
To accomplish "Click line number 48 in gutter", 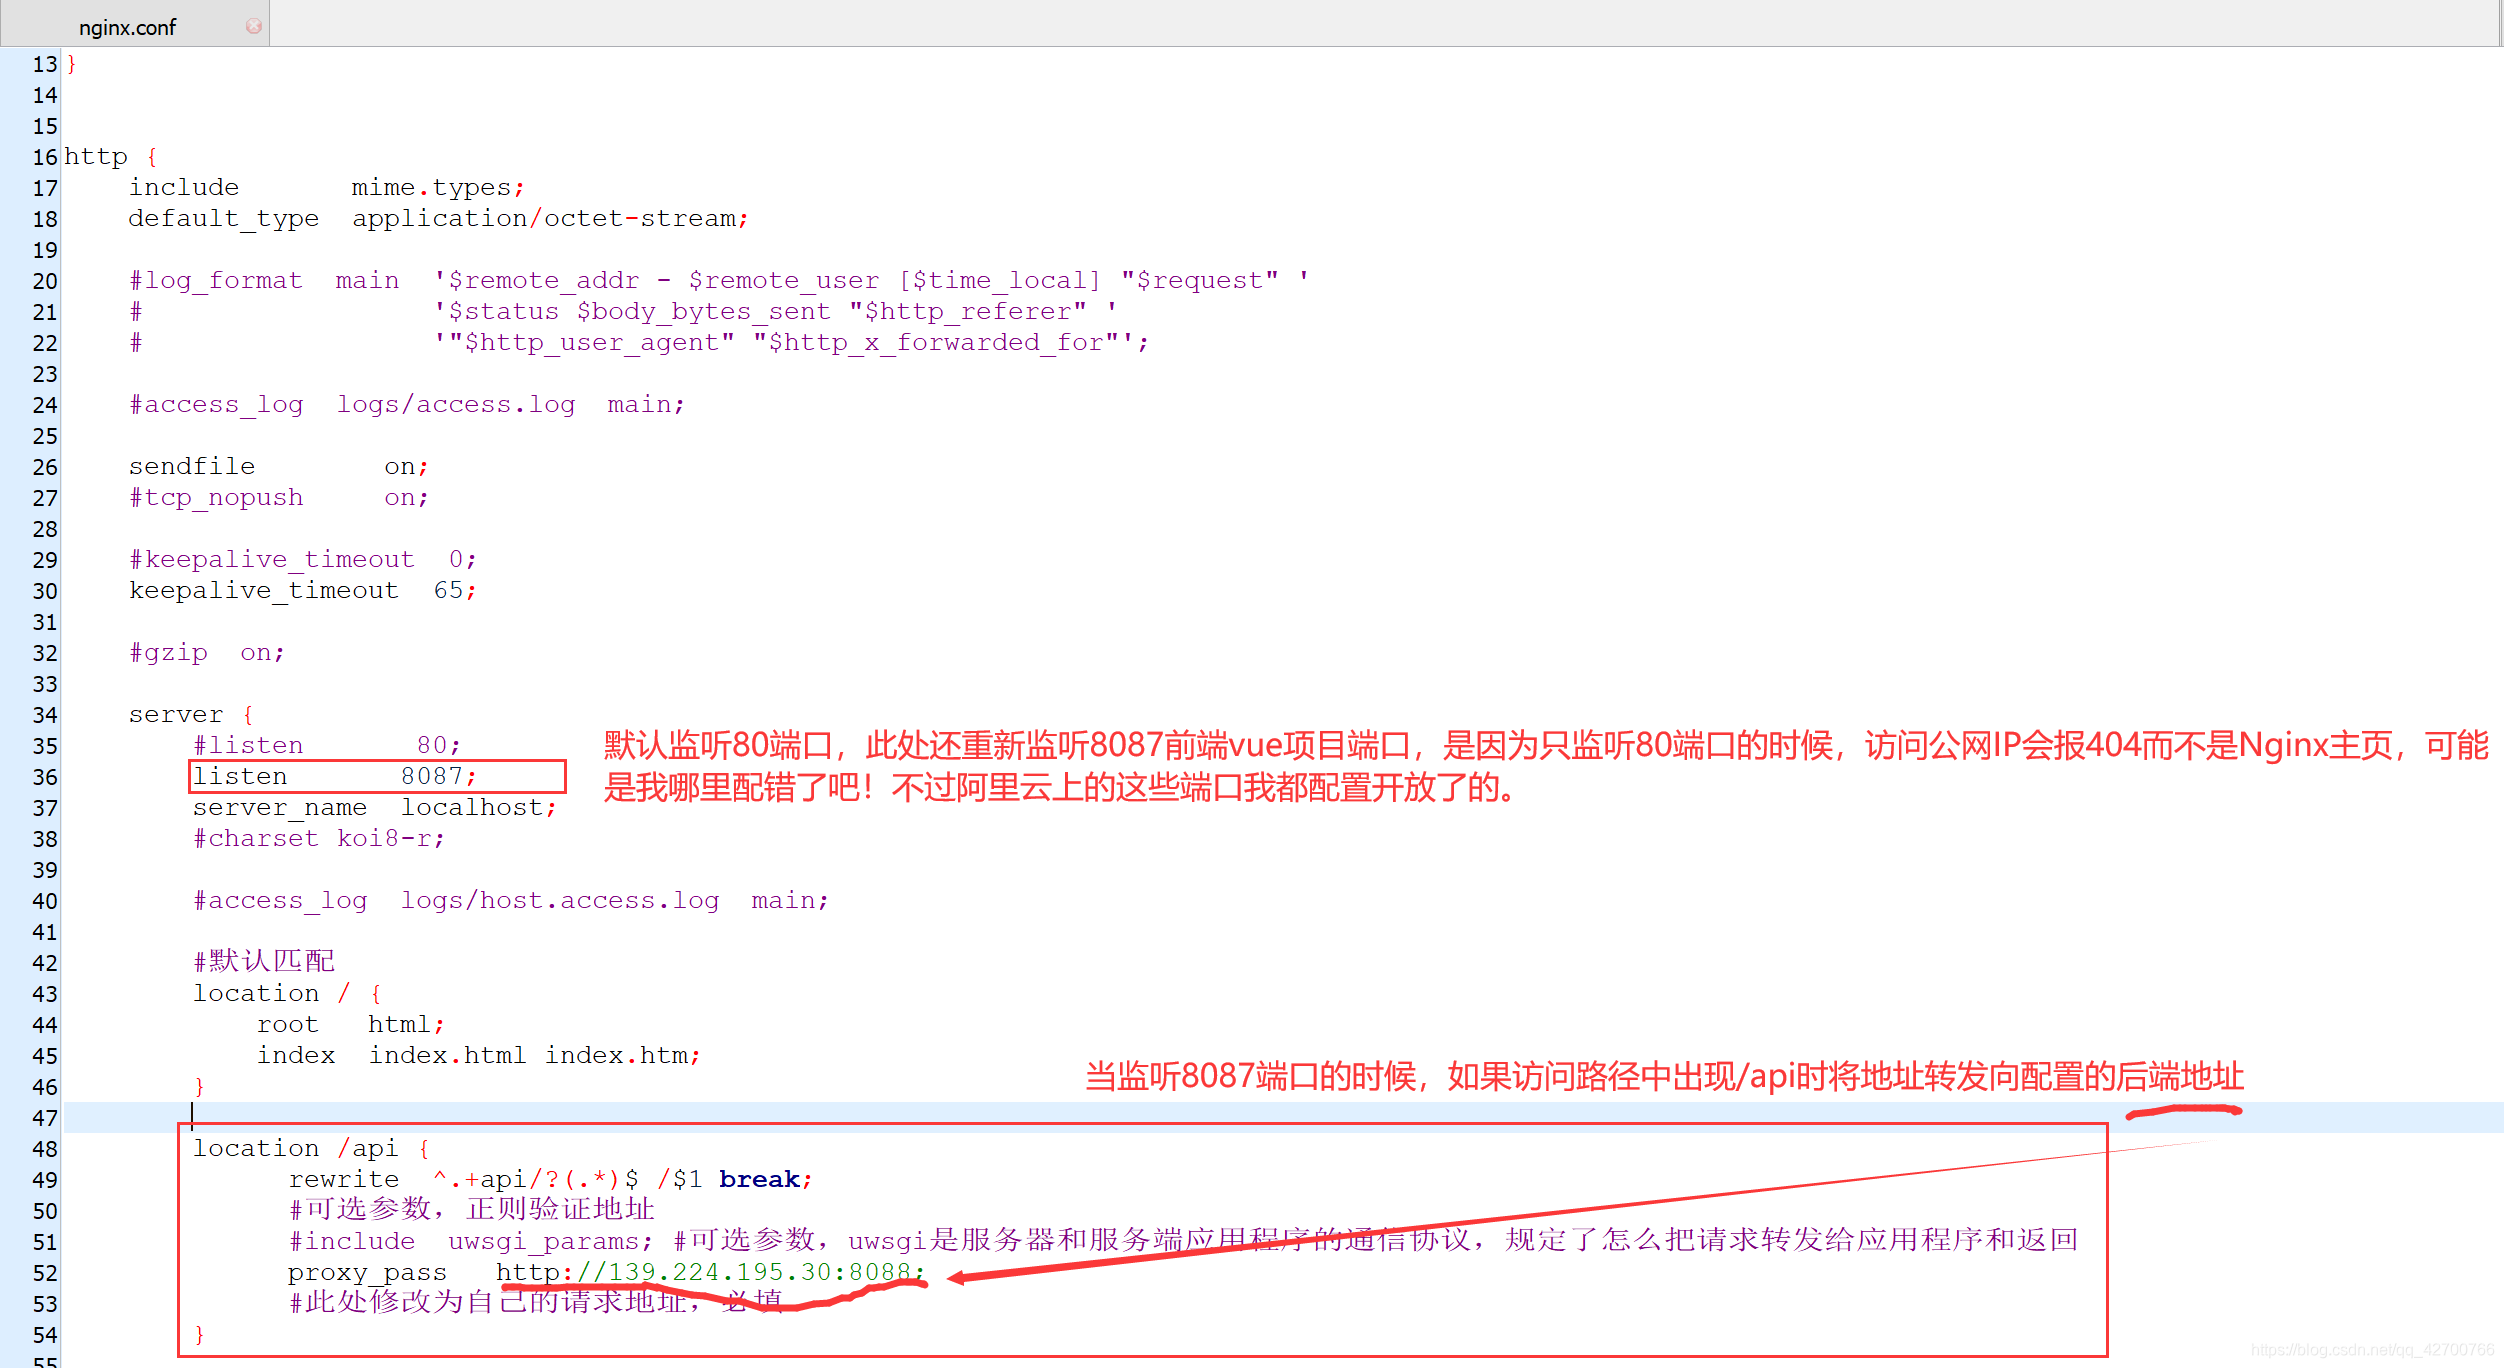I will point(45,1149).
